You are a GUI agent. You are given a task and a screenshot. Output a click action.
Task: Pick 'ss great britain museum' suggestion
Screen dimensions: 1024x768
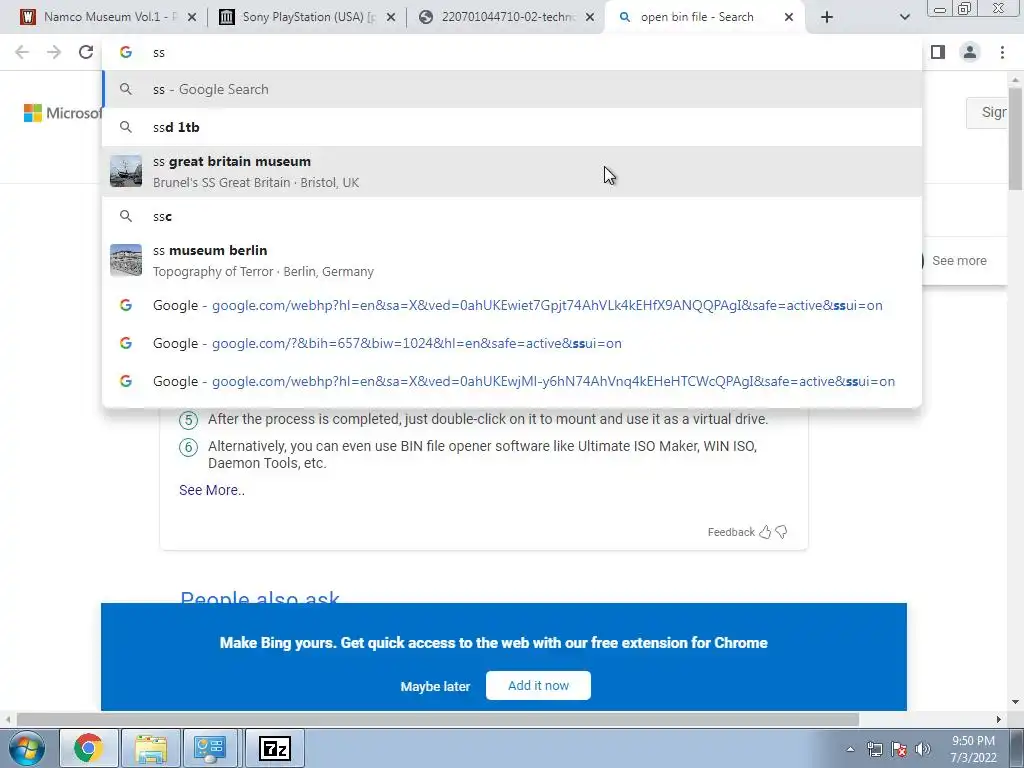(x=512, y=171)
